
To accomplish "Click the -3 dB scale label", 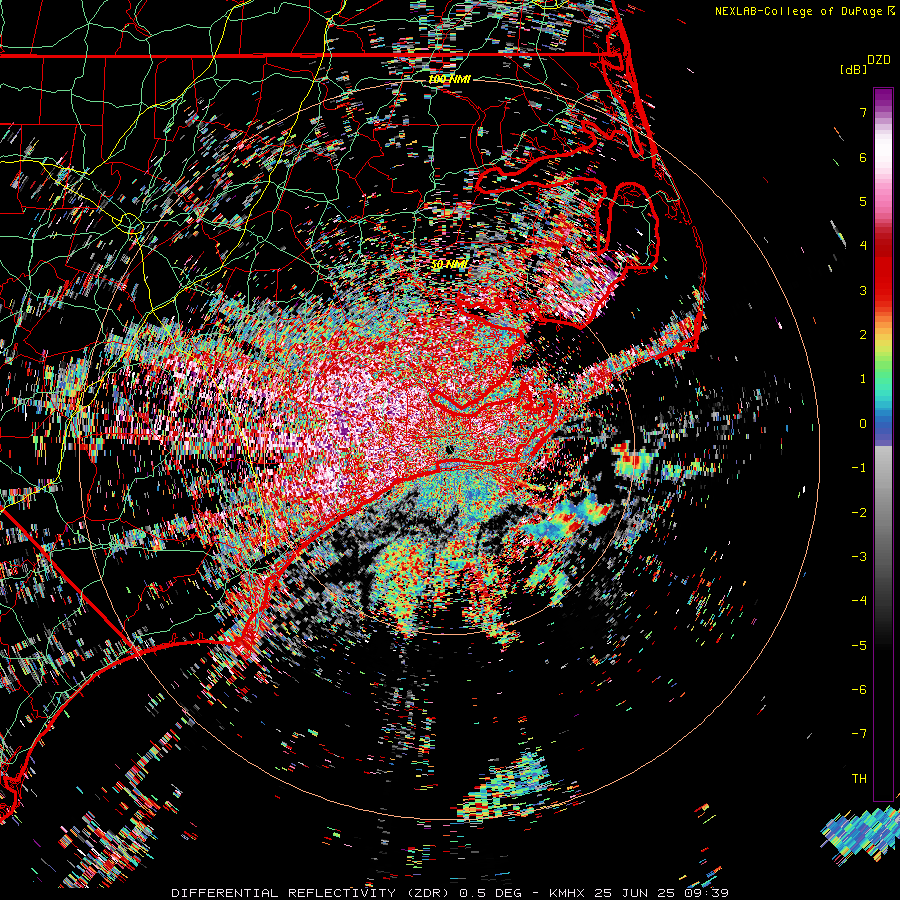I will pyautogui.click(x=859, y=557).
